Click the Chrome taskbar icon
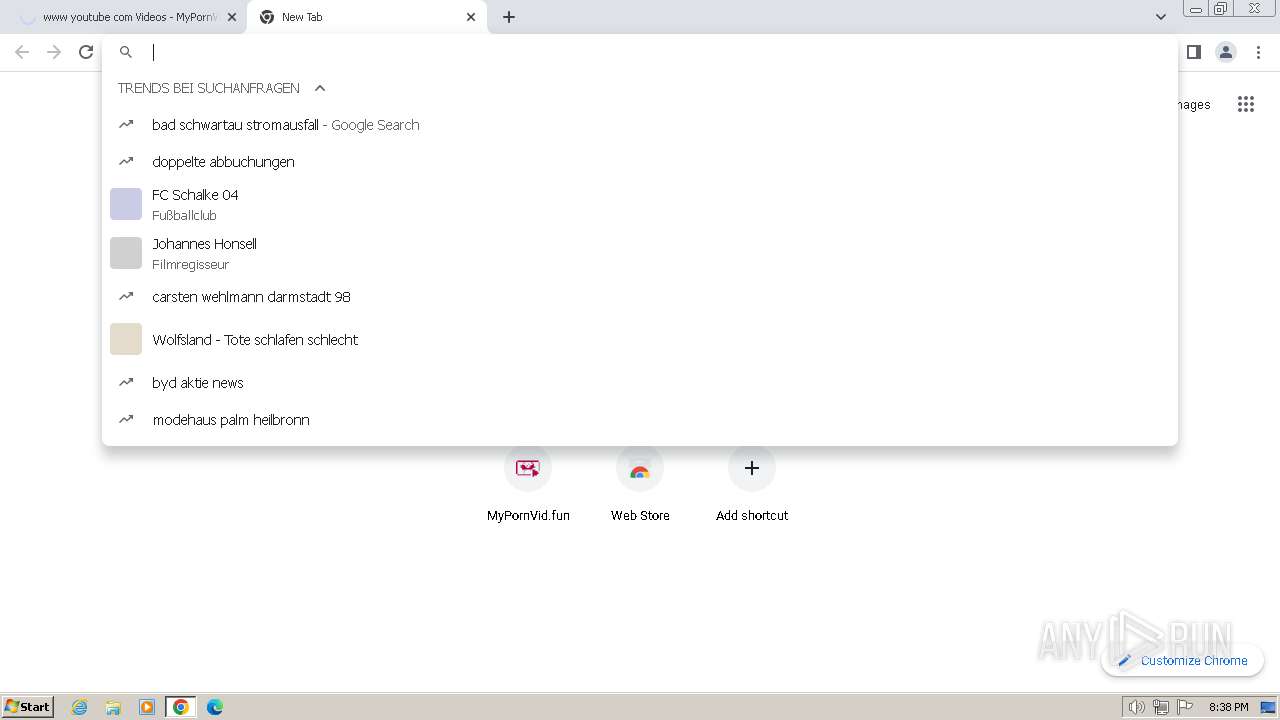Viewport: 1280px width, 720px height. 181,707
